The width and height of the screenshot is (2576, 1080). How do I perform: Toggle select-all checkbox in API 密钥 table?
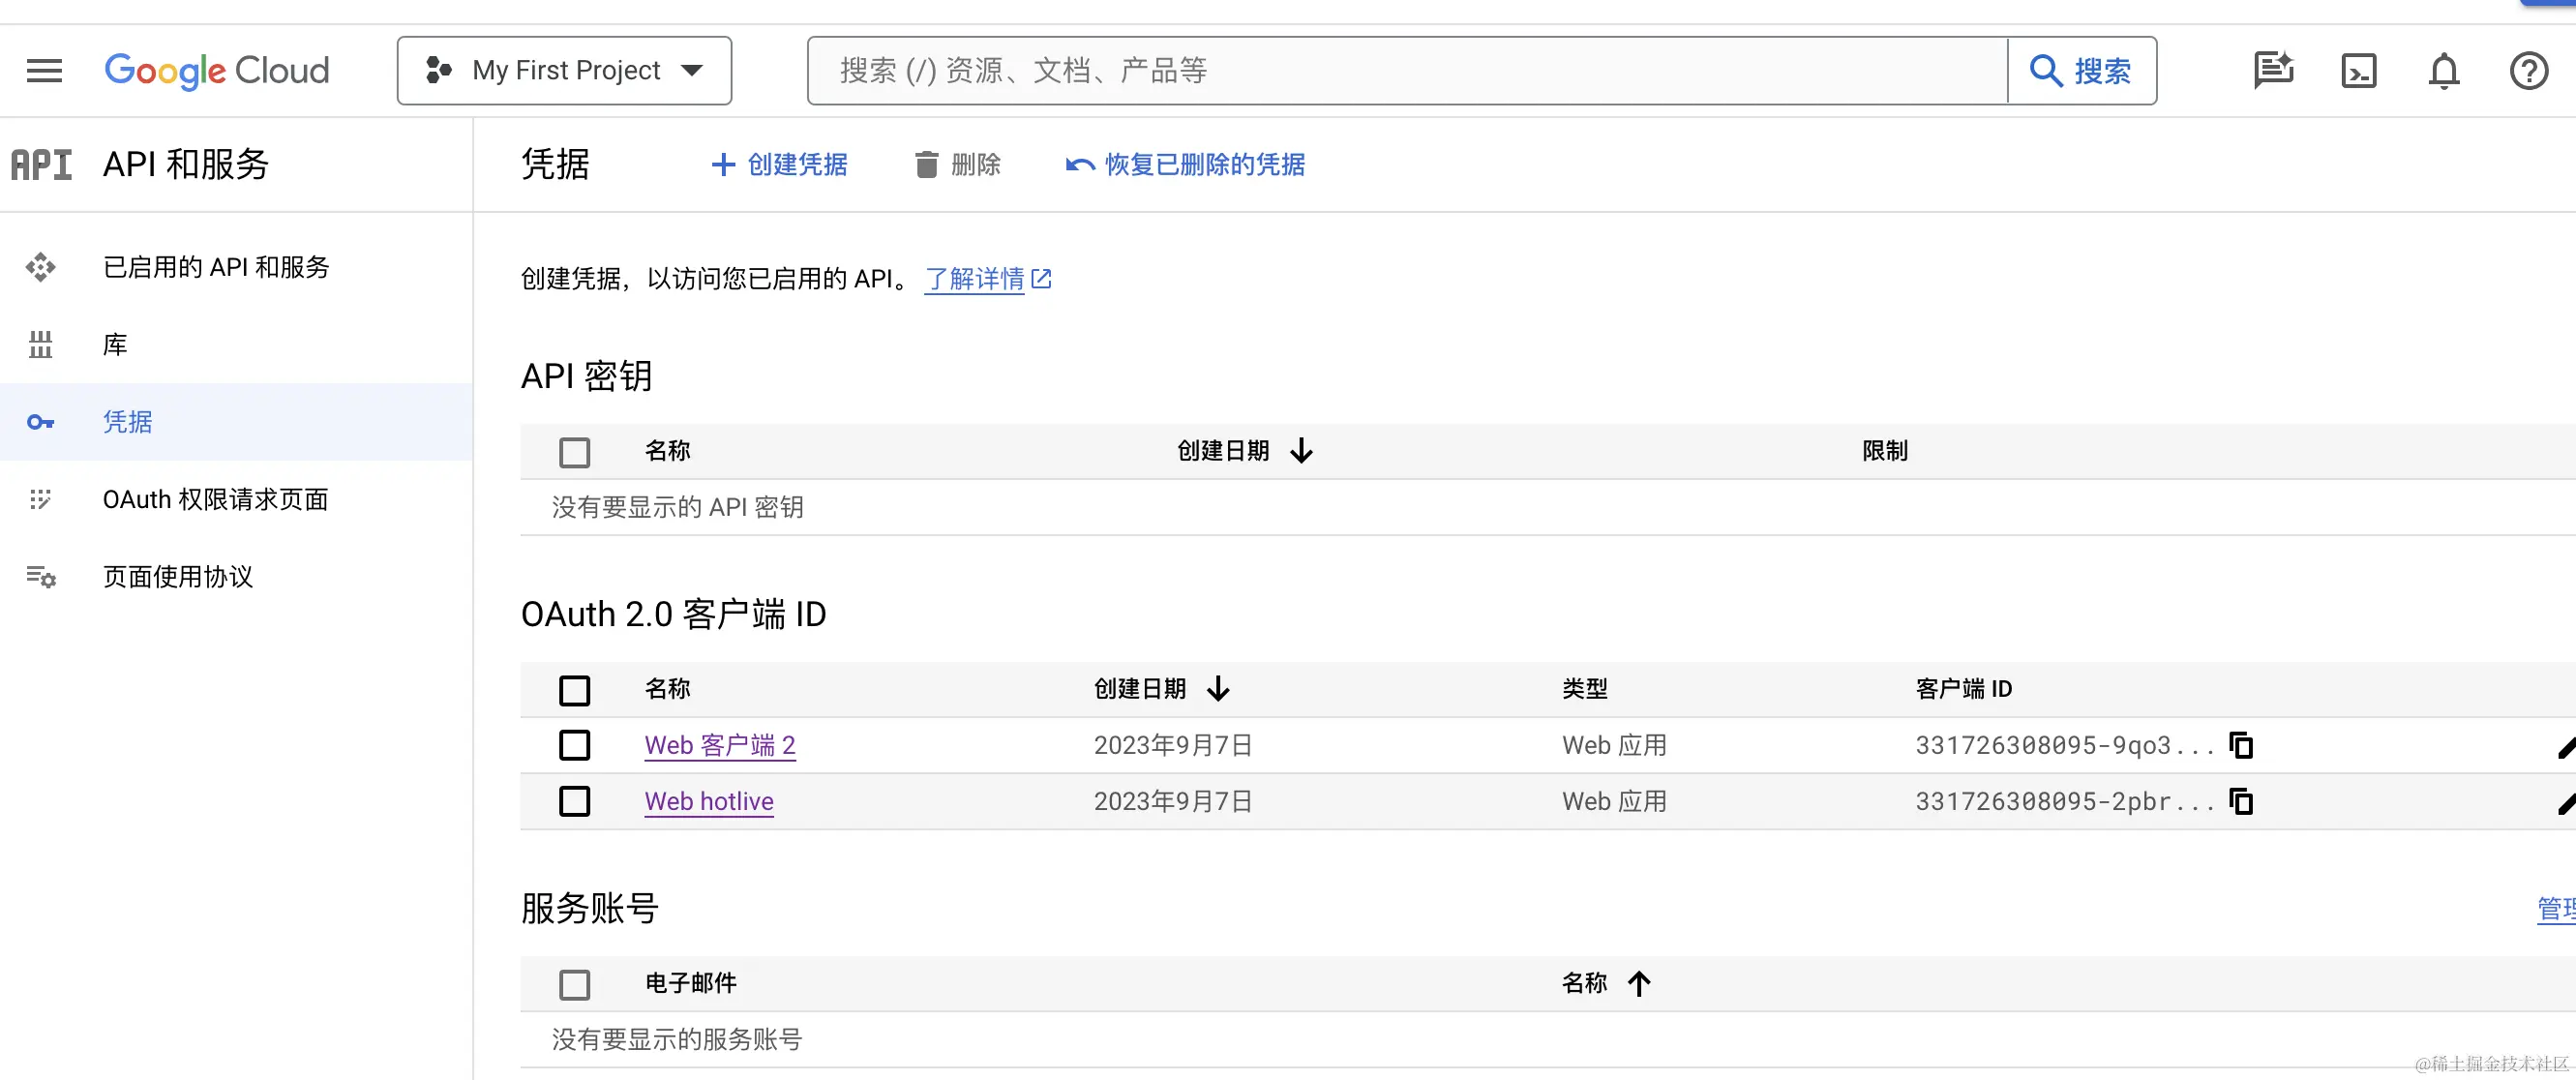(x=574, y=452)
